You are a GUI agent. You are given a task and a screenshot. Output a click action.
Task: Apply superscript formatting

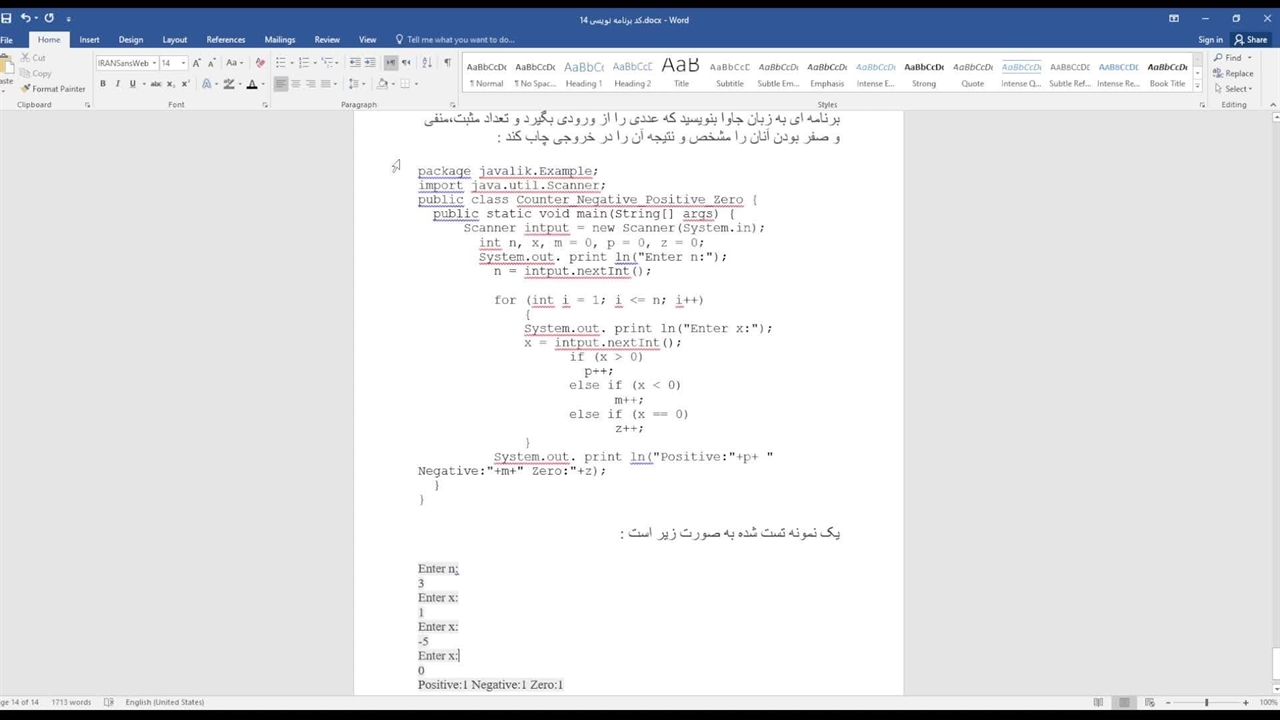tap(186, 84)
